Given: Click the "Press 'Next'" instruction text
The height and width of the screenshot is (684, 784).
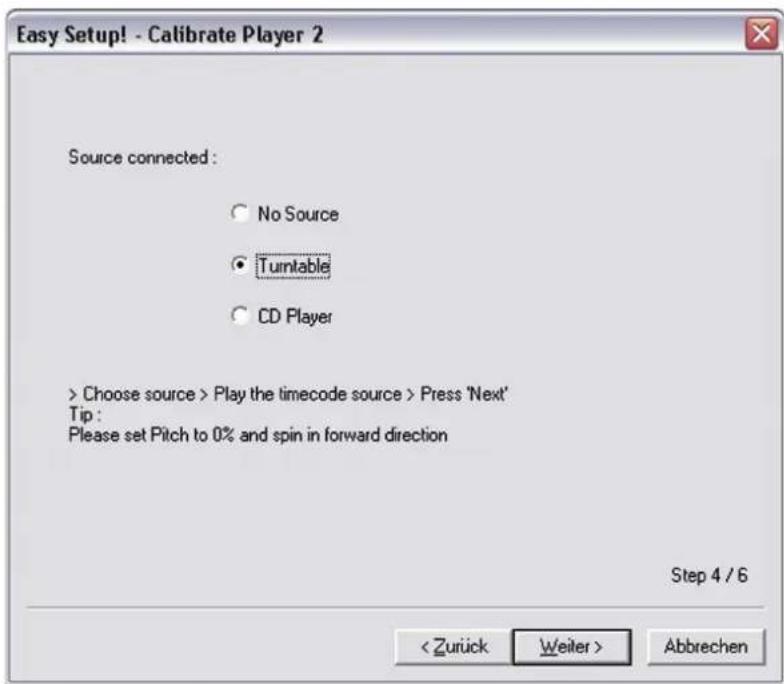Looking at the screenshot, I should [x=464, y=394].
